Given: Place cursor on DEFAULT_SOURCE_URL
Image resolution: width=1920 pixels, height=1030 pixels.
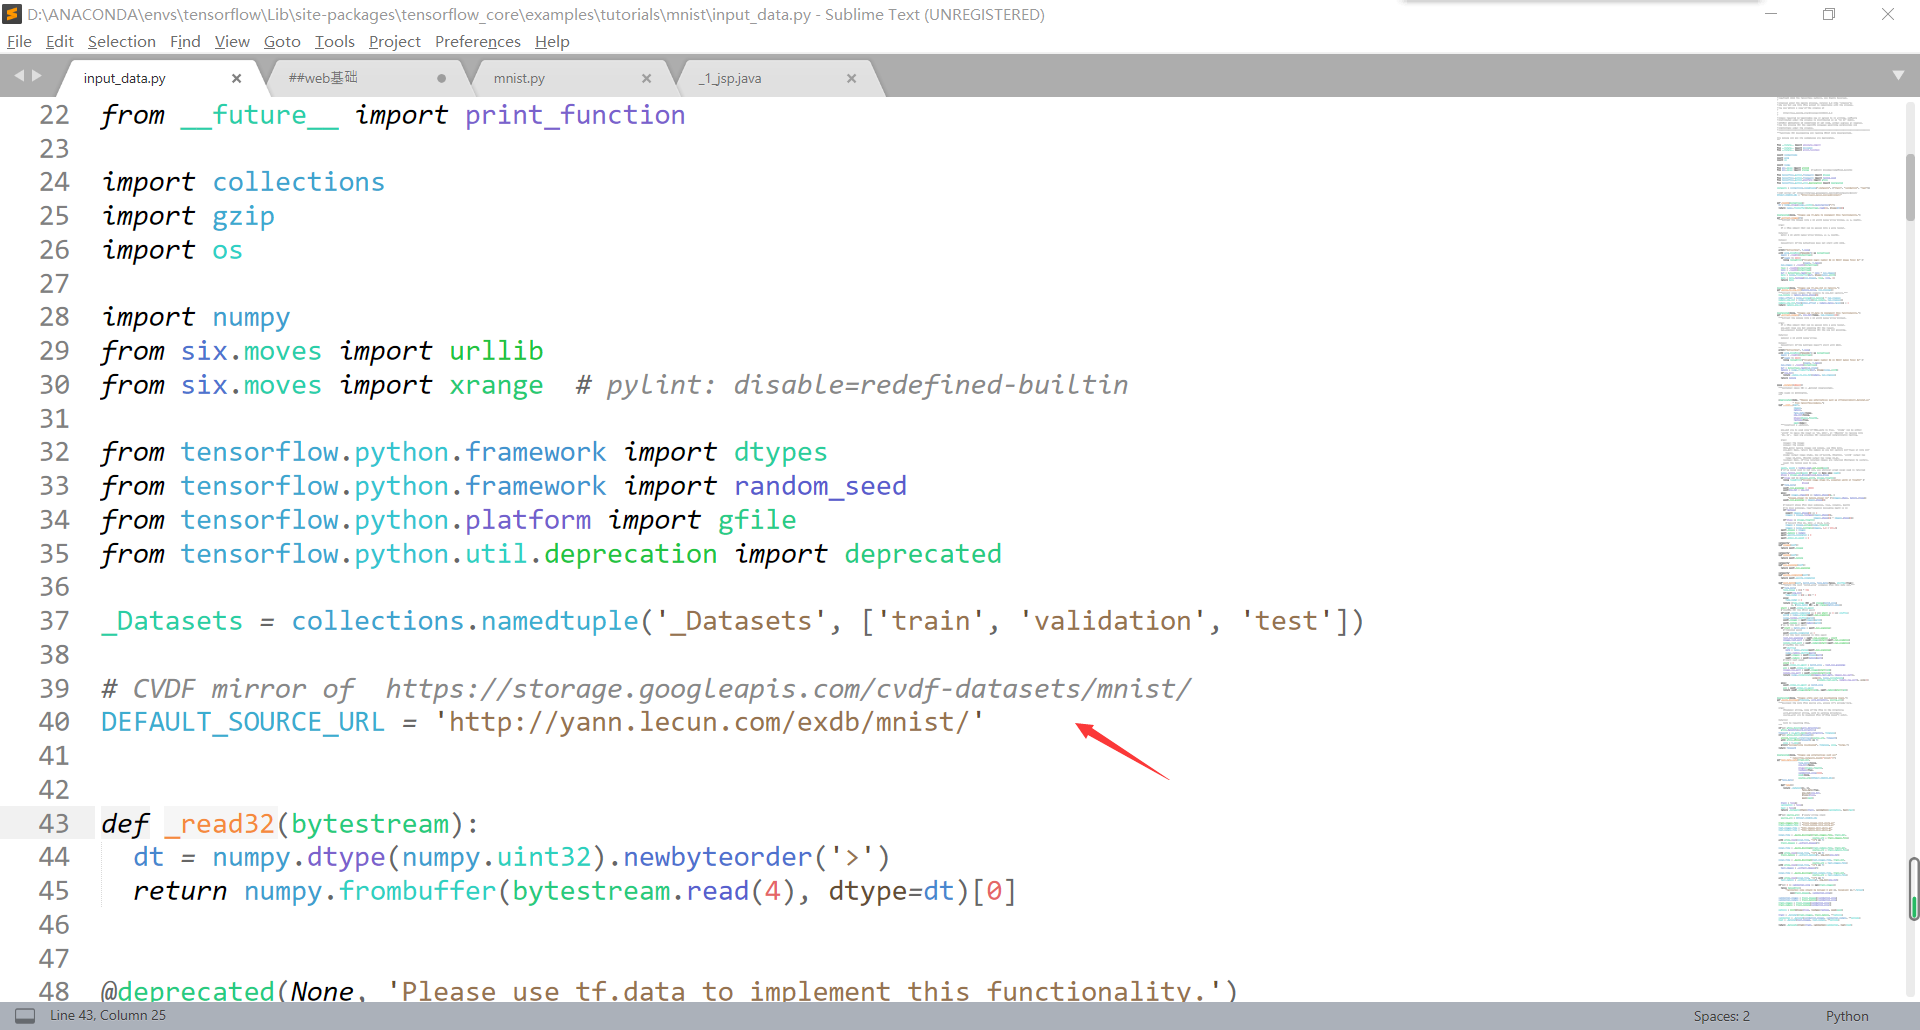Looking at the screenshot, I should click(243, 723).
